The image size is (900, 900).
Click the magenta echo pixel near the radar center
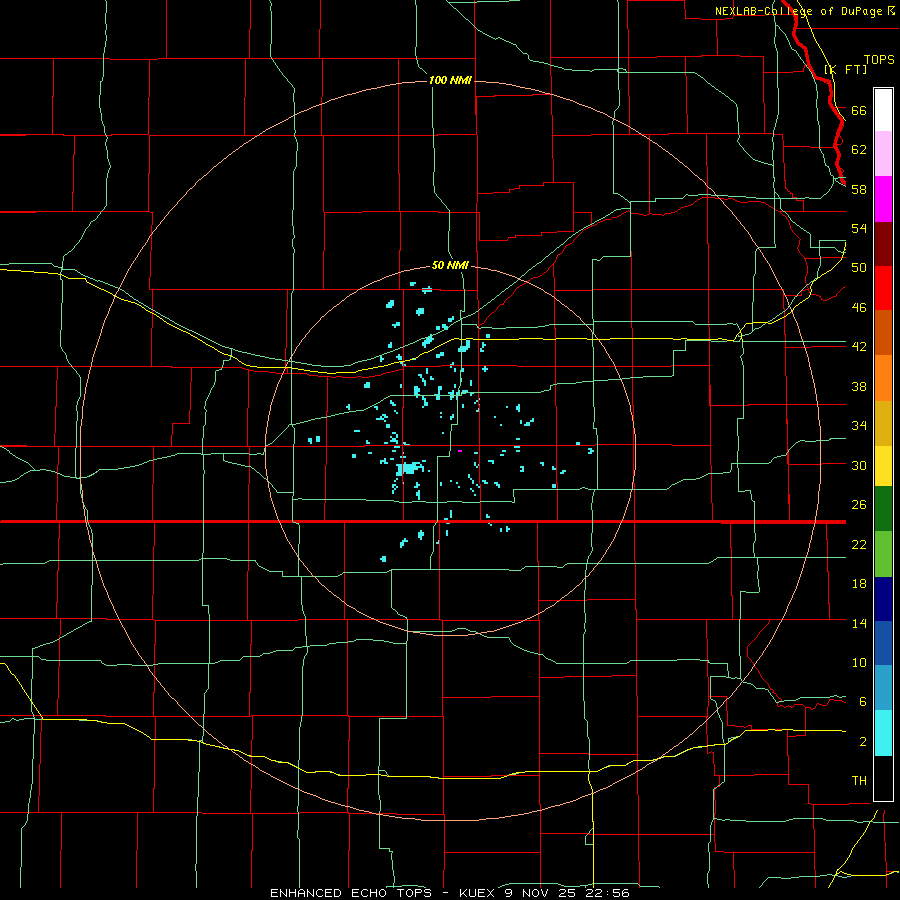(460, 451)
